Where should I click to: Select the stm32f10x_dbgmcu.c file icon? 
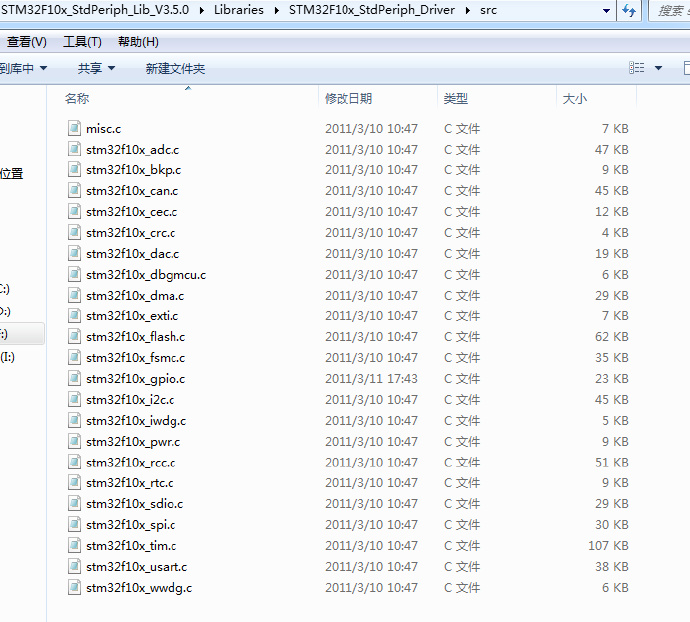[74, 275]
